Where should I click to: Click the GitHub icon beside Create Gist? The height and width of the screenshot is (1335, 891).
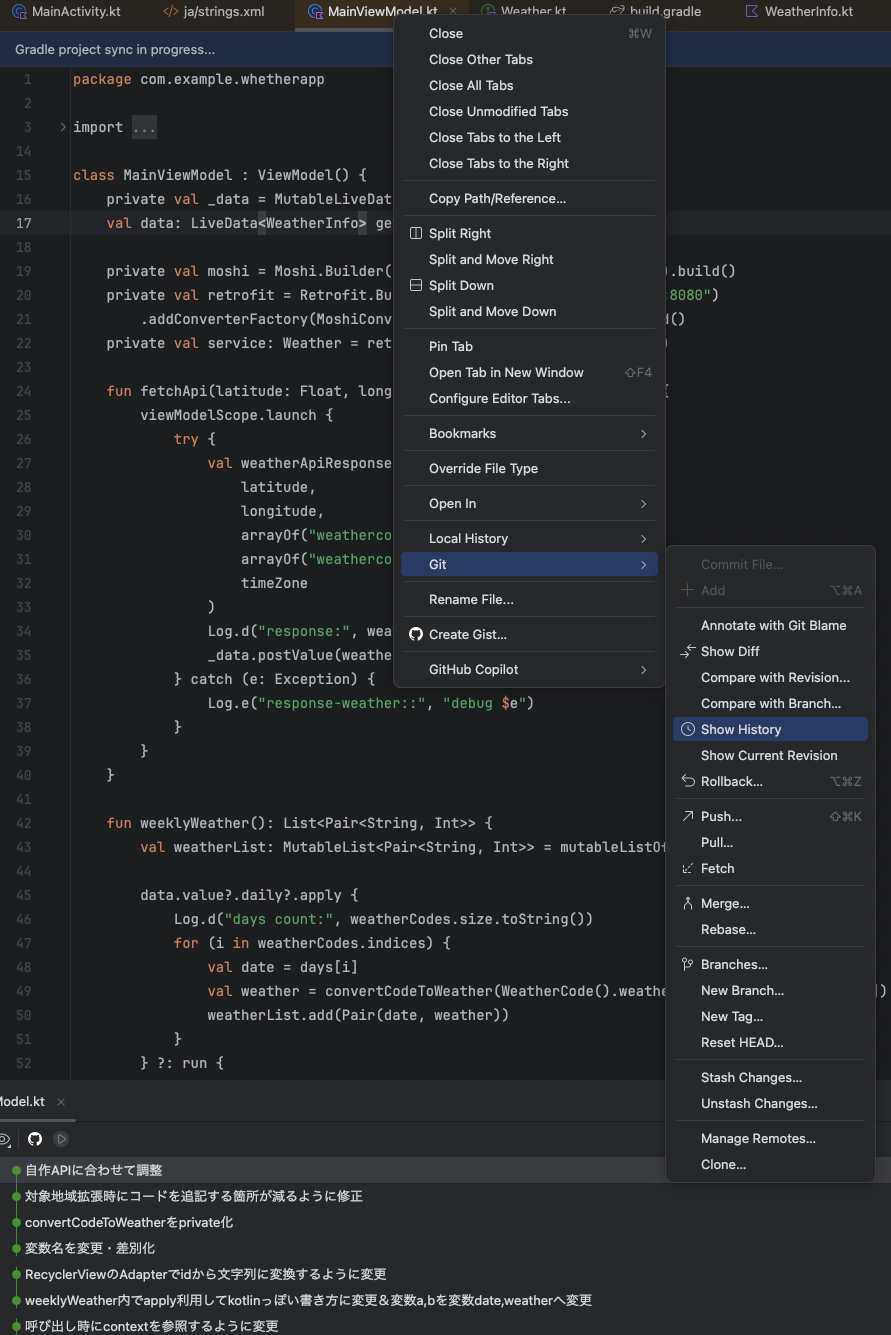point(416,634)
